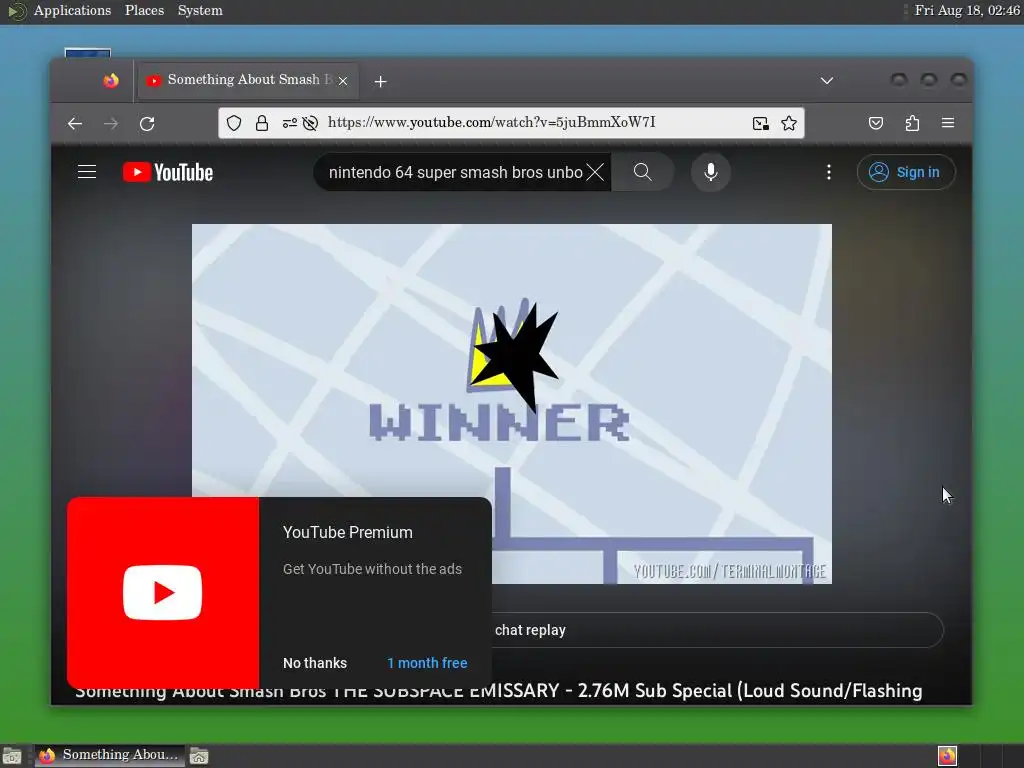Bookmark this page with the star
1024x768 pixels.
click(x=789, y=123)
